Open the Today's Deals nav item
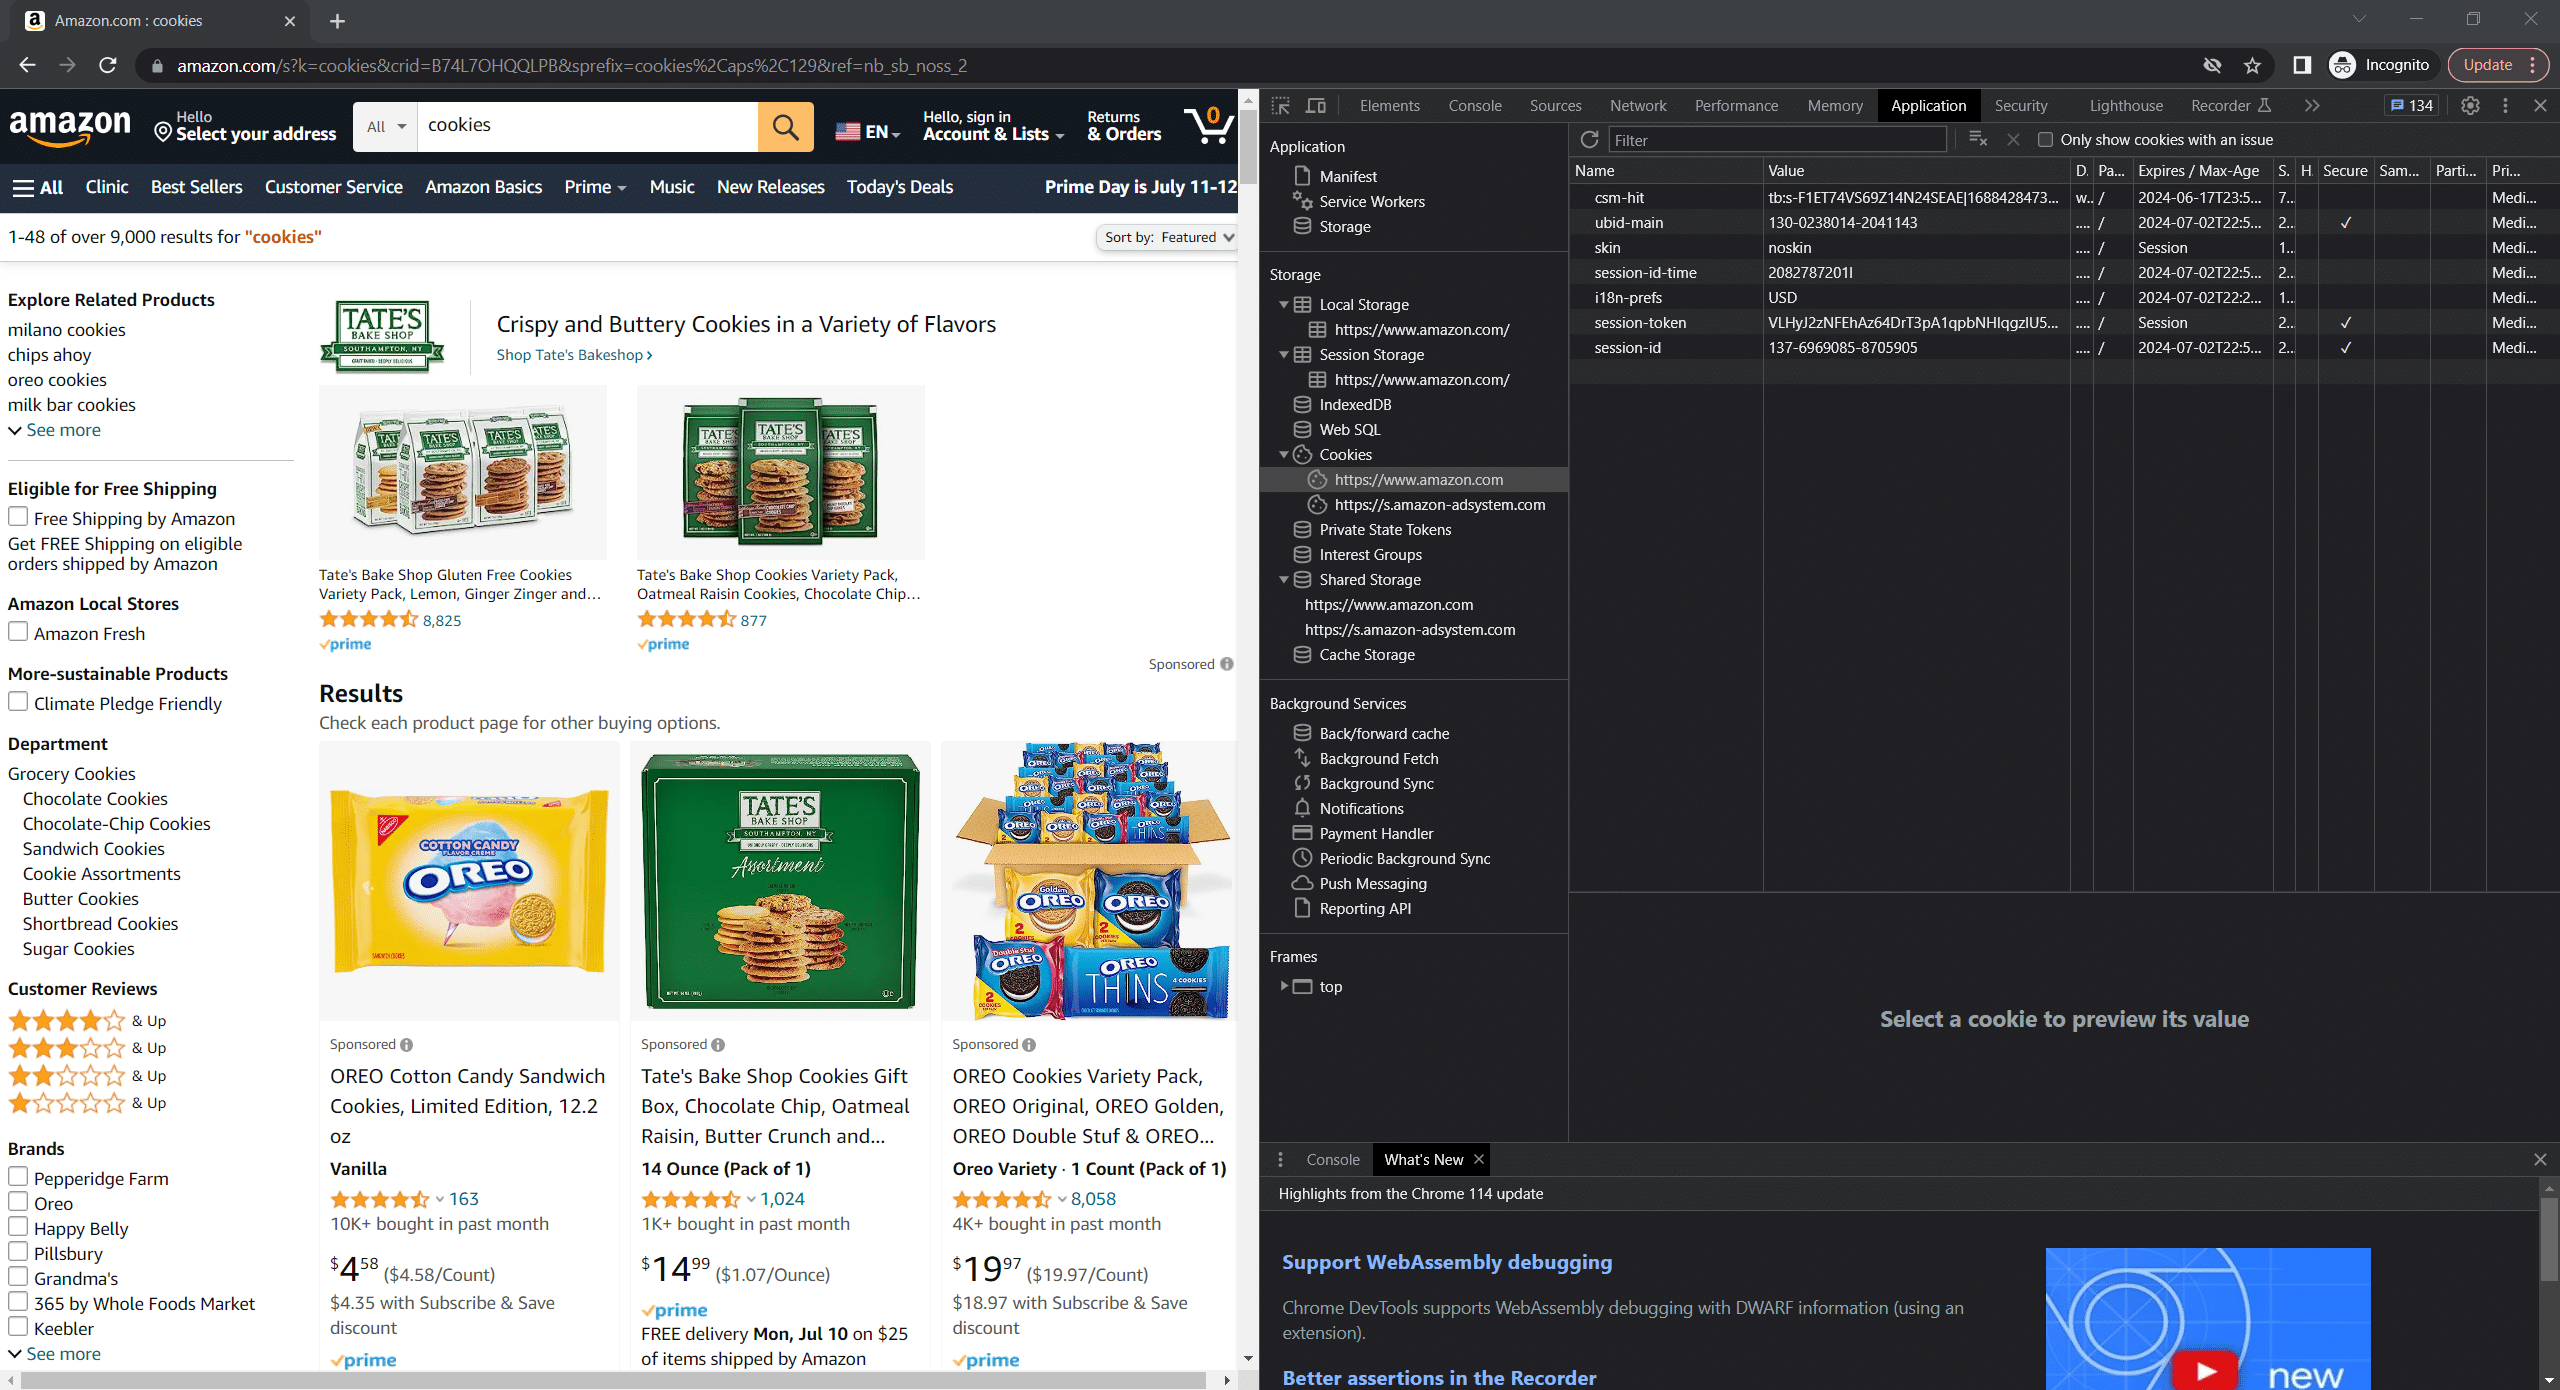 point(899,188)
